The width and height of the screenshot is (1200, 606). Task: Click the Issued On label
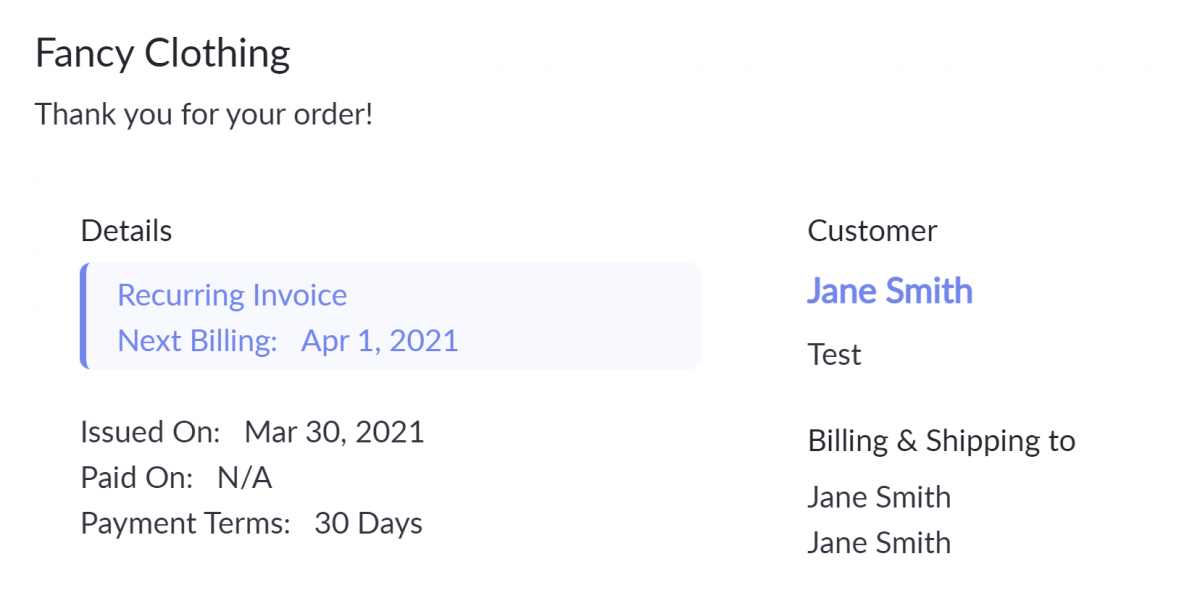150,432
